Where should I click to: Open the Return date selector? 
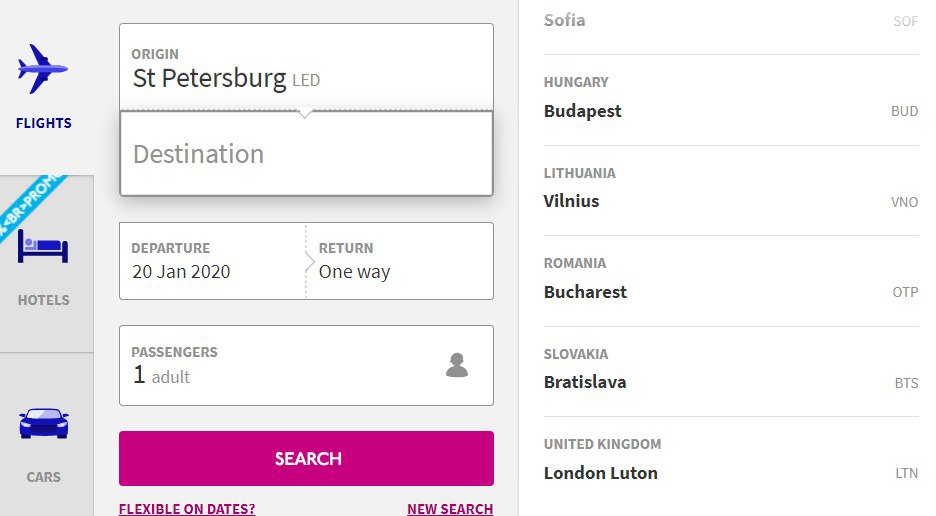[x=400, y=261]
